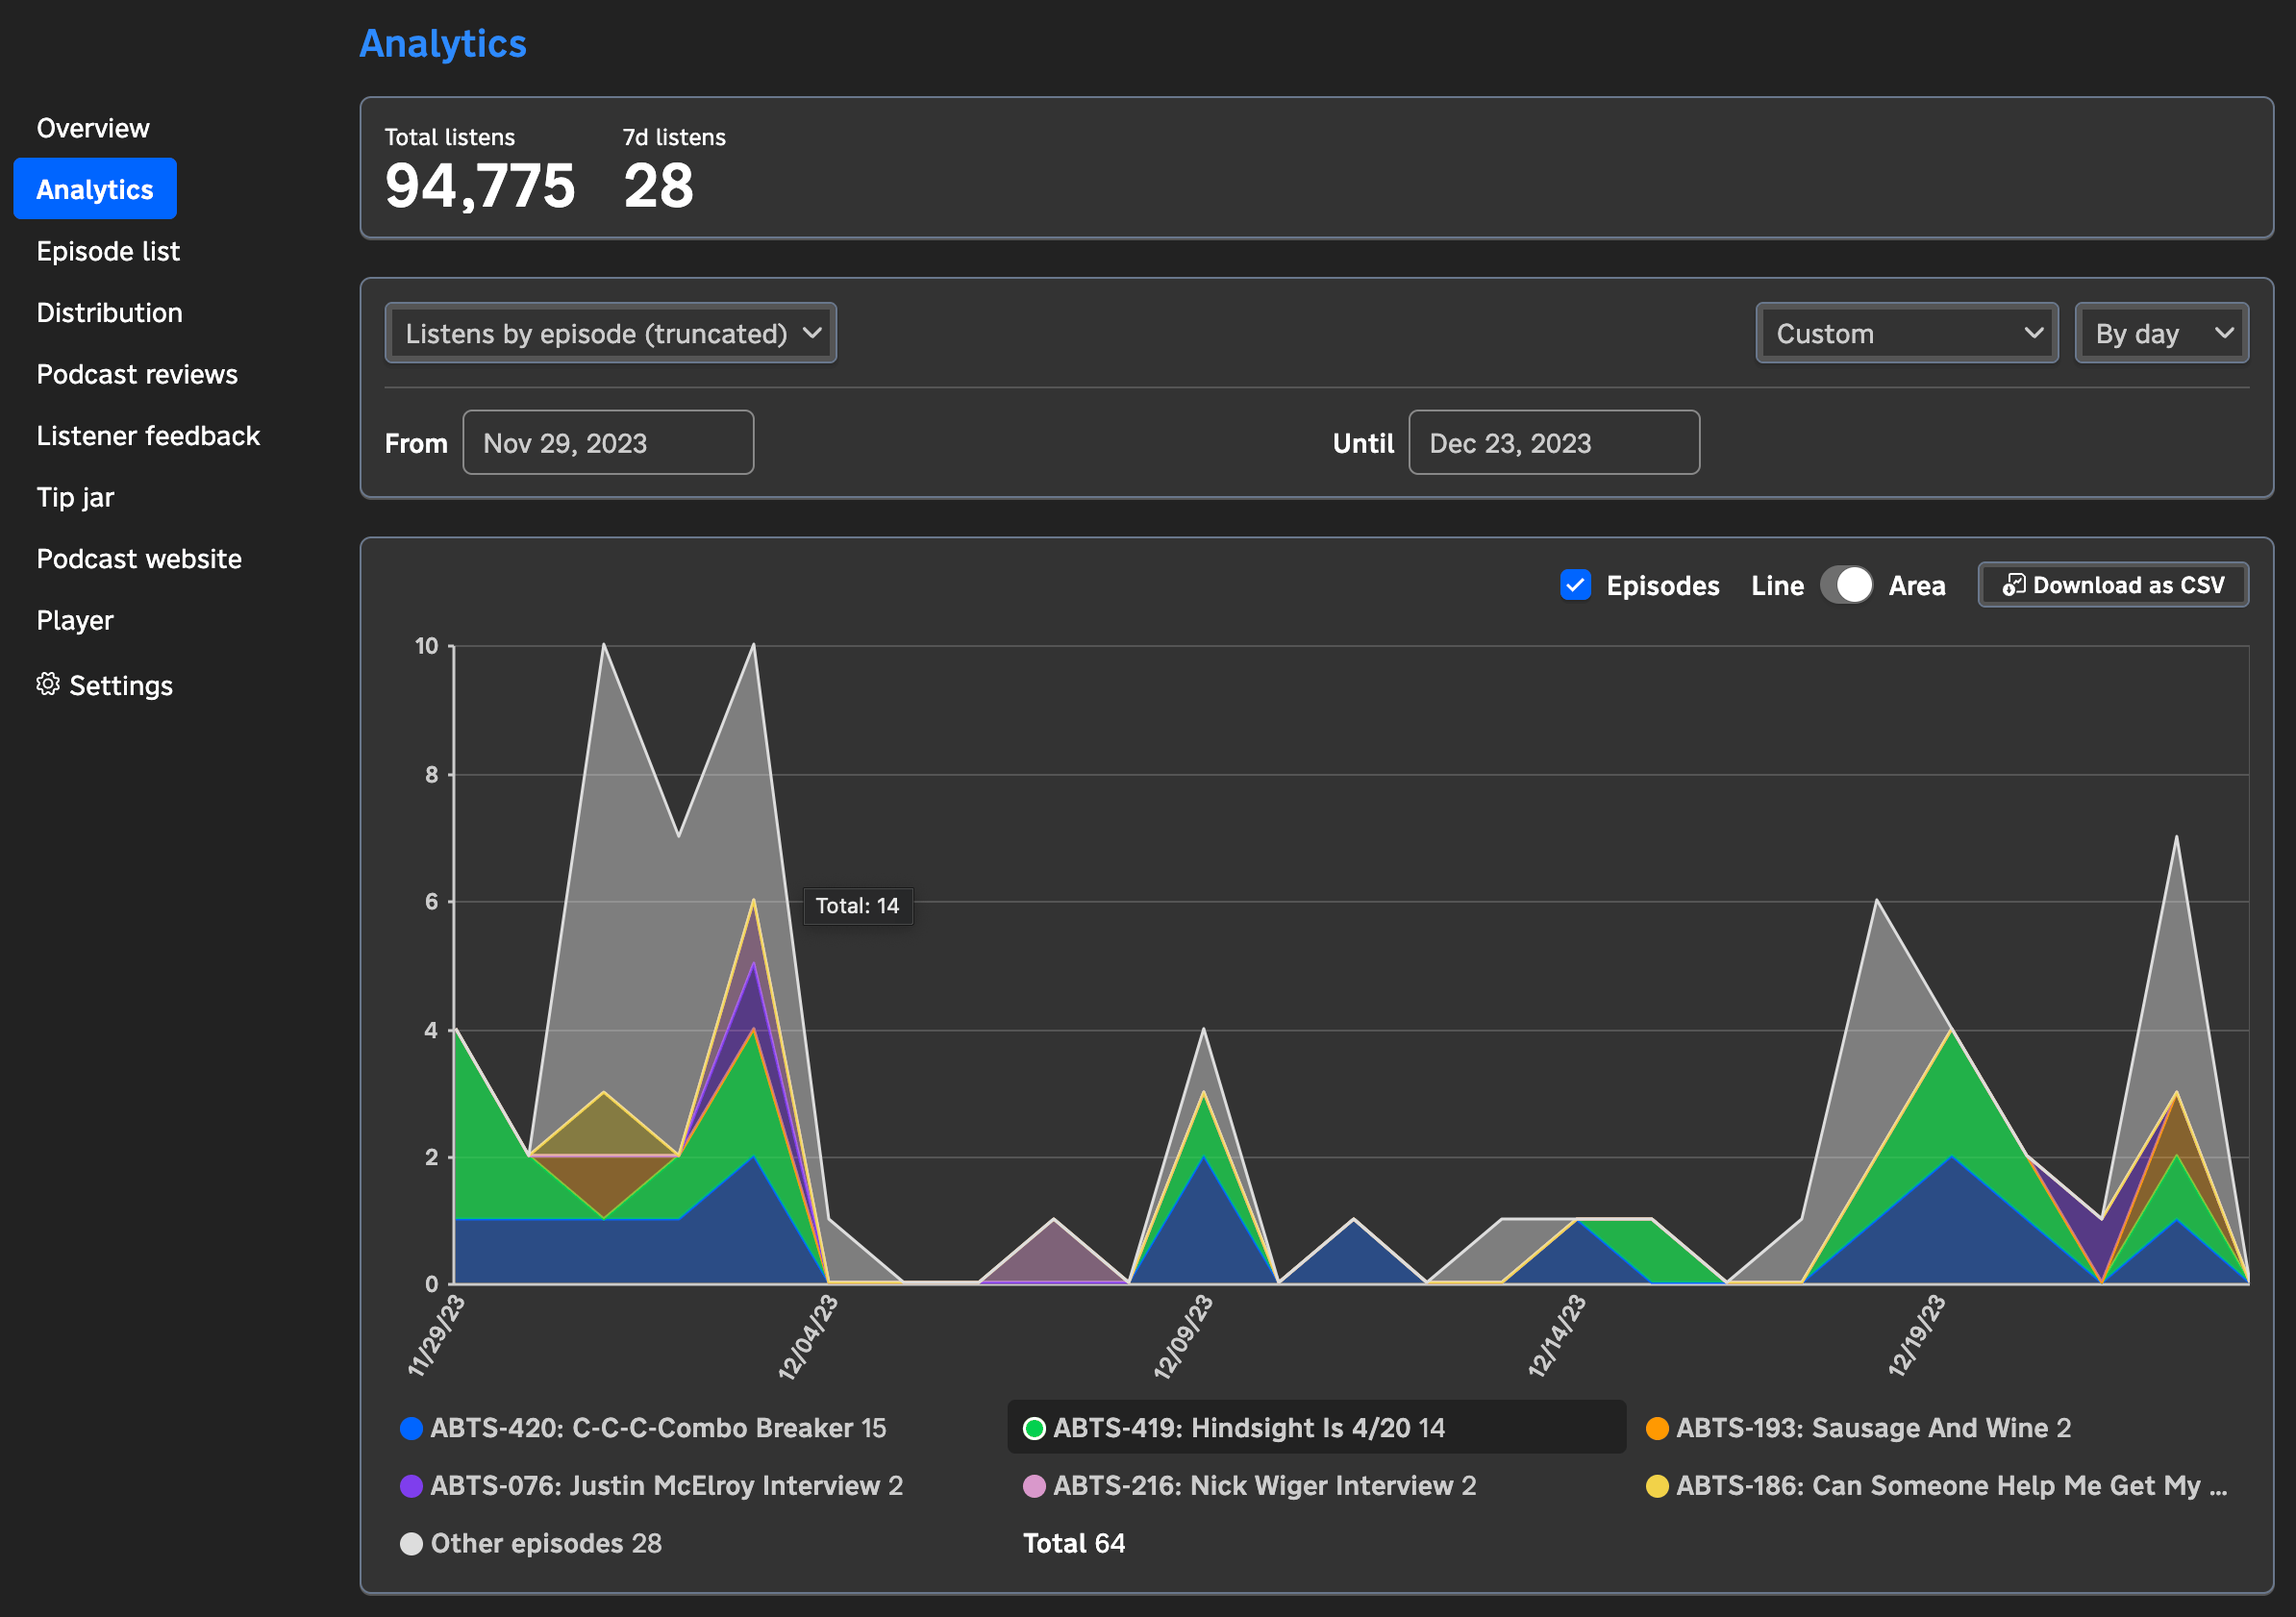2296x1617 pixels.
Task: Visit the Podcast website settings
Action: [x=139, y=558]
